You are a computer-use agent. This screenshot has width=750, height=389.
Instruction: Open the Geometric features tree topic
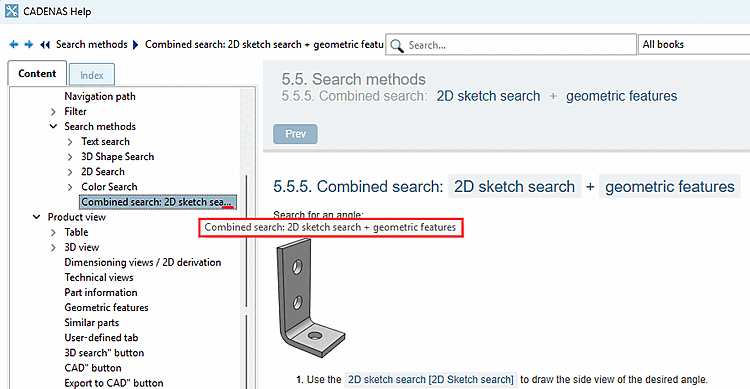(x=106, y=308)
